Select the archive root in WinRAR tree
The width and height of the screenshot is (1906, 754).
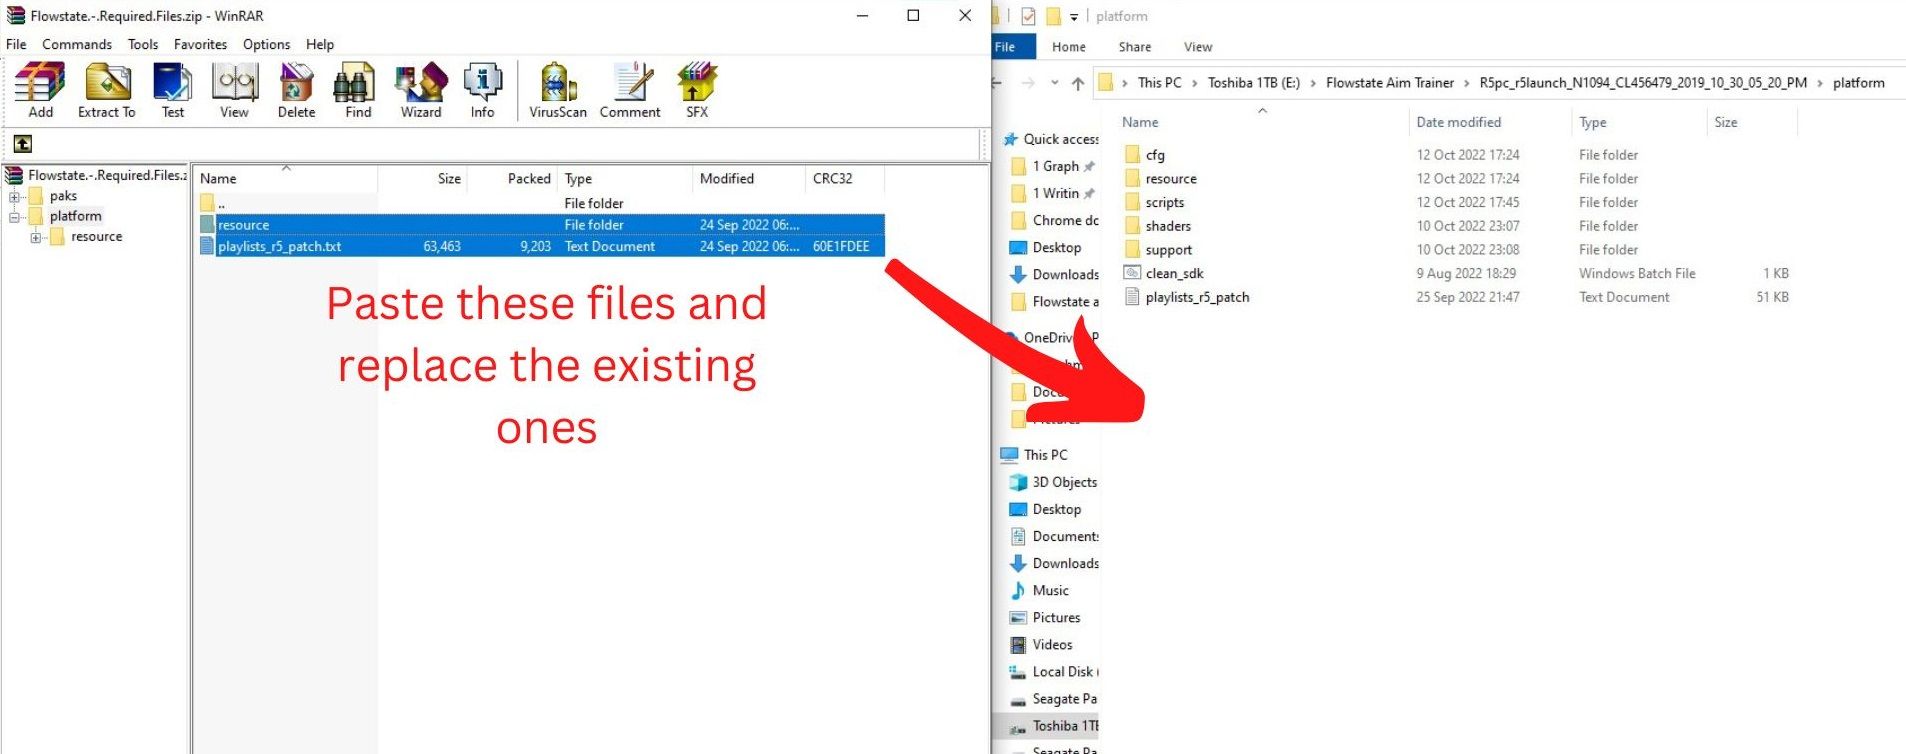click(97, 175)
